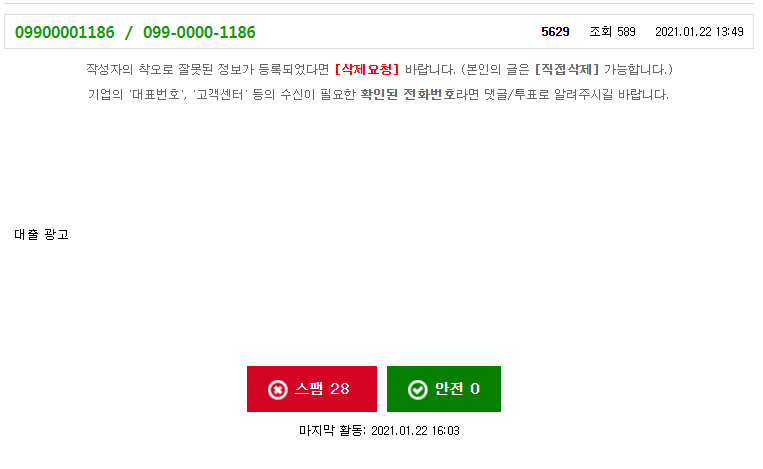Select the phone number 09900001186 heading
This screenshot has width=763, height=469.
point(65,32)
